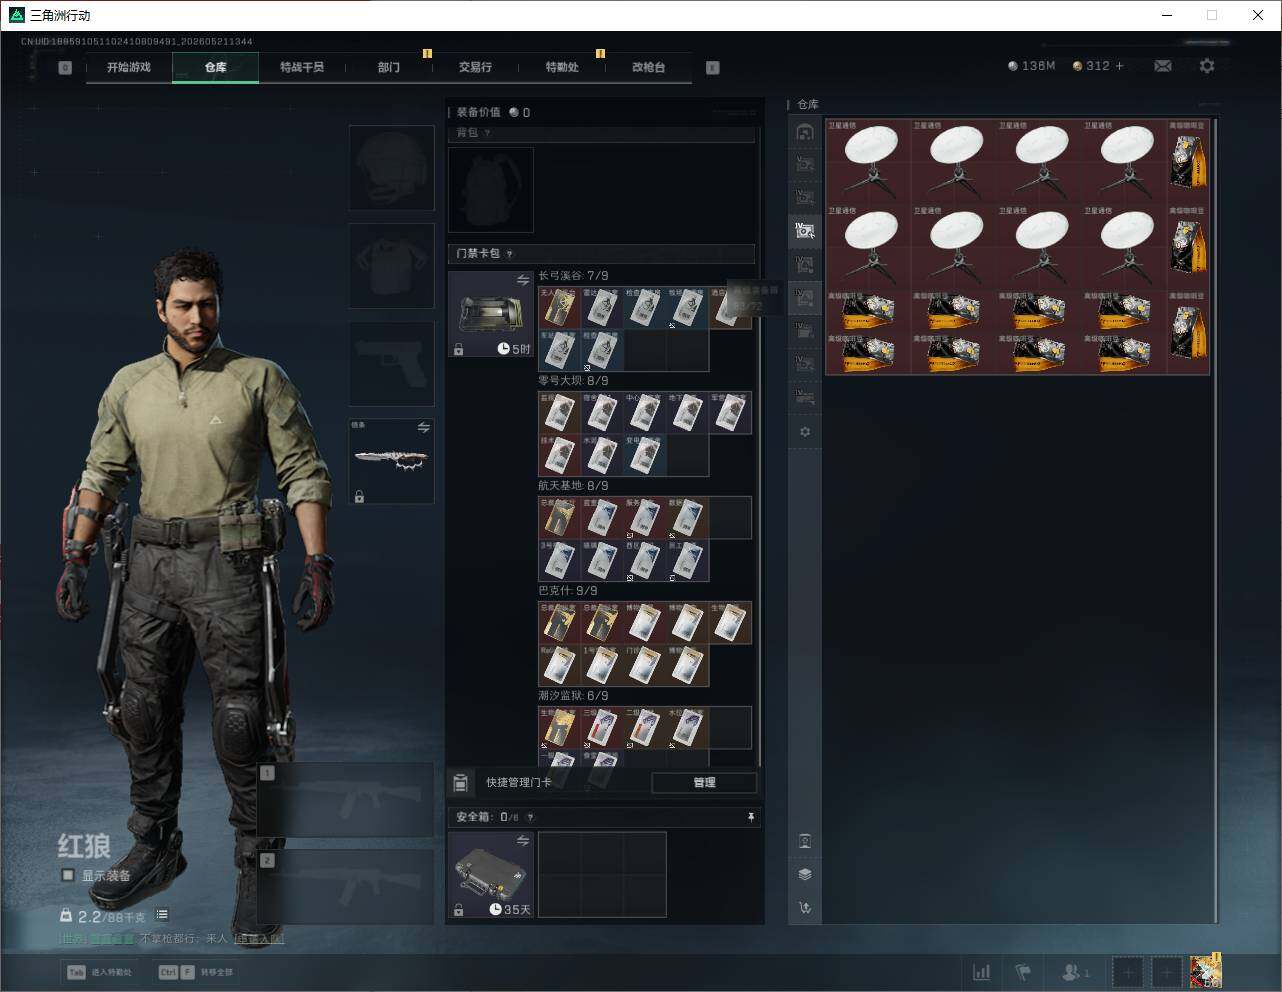Switch to the 特勤处 tab
The height and width of the screenshot is (992, 1282).
pyautogui.click(x=562, y=67)
